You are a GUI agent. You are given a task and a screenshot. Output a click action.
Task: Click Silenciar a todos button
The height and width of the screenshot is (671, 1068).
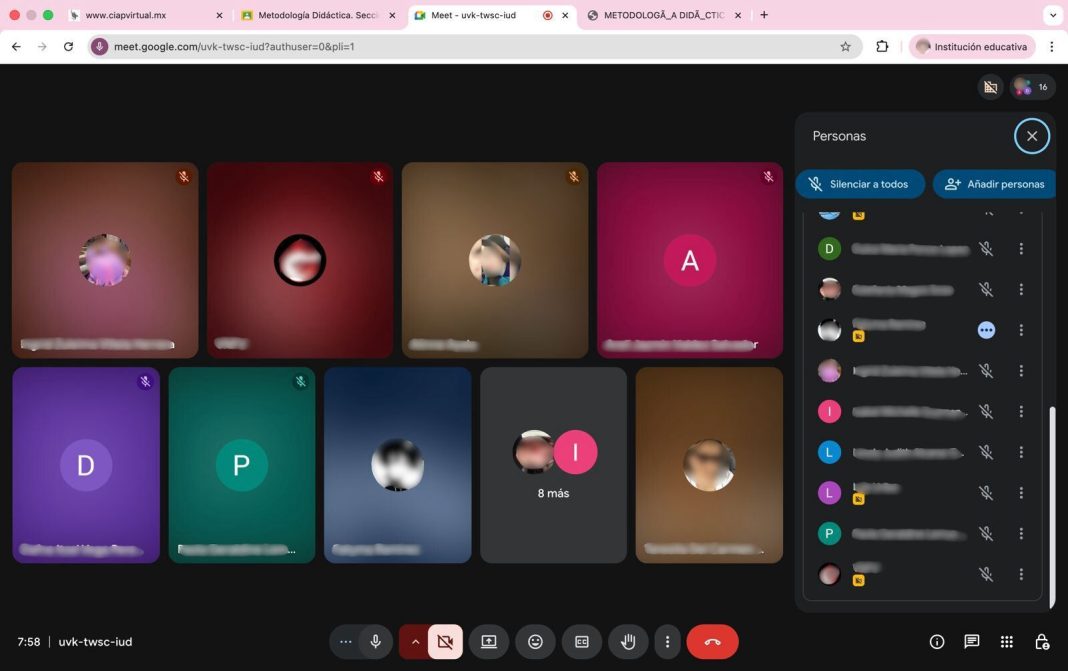(858, 184)
